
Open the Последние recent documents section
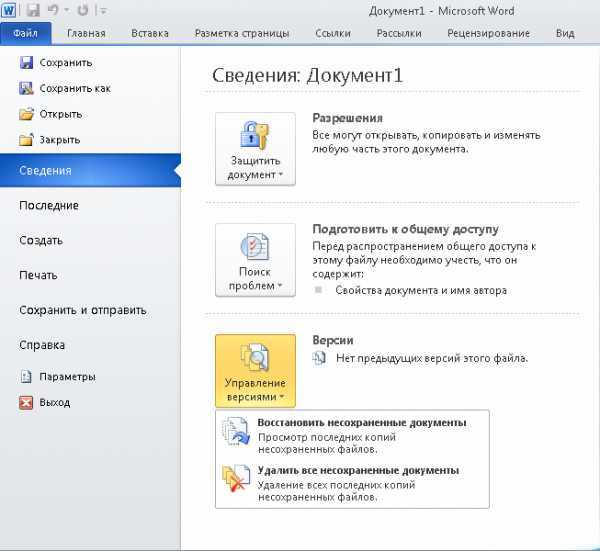49,205
